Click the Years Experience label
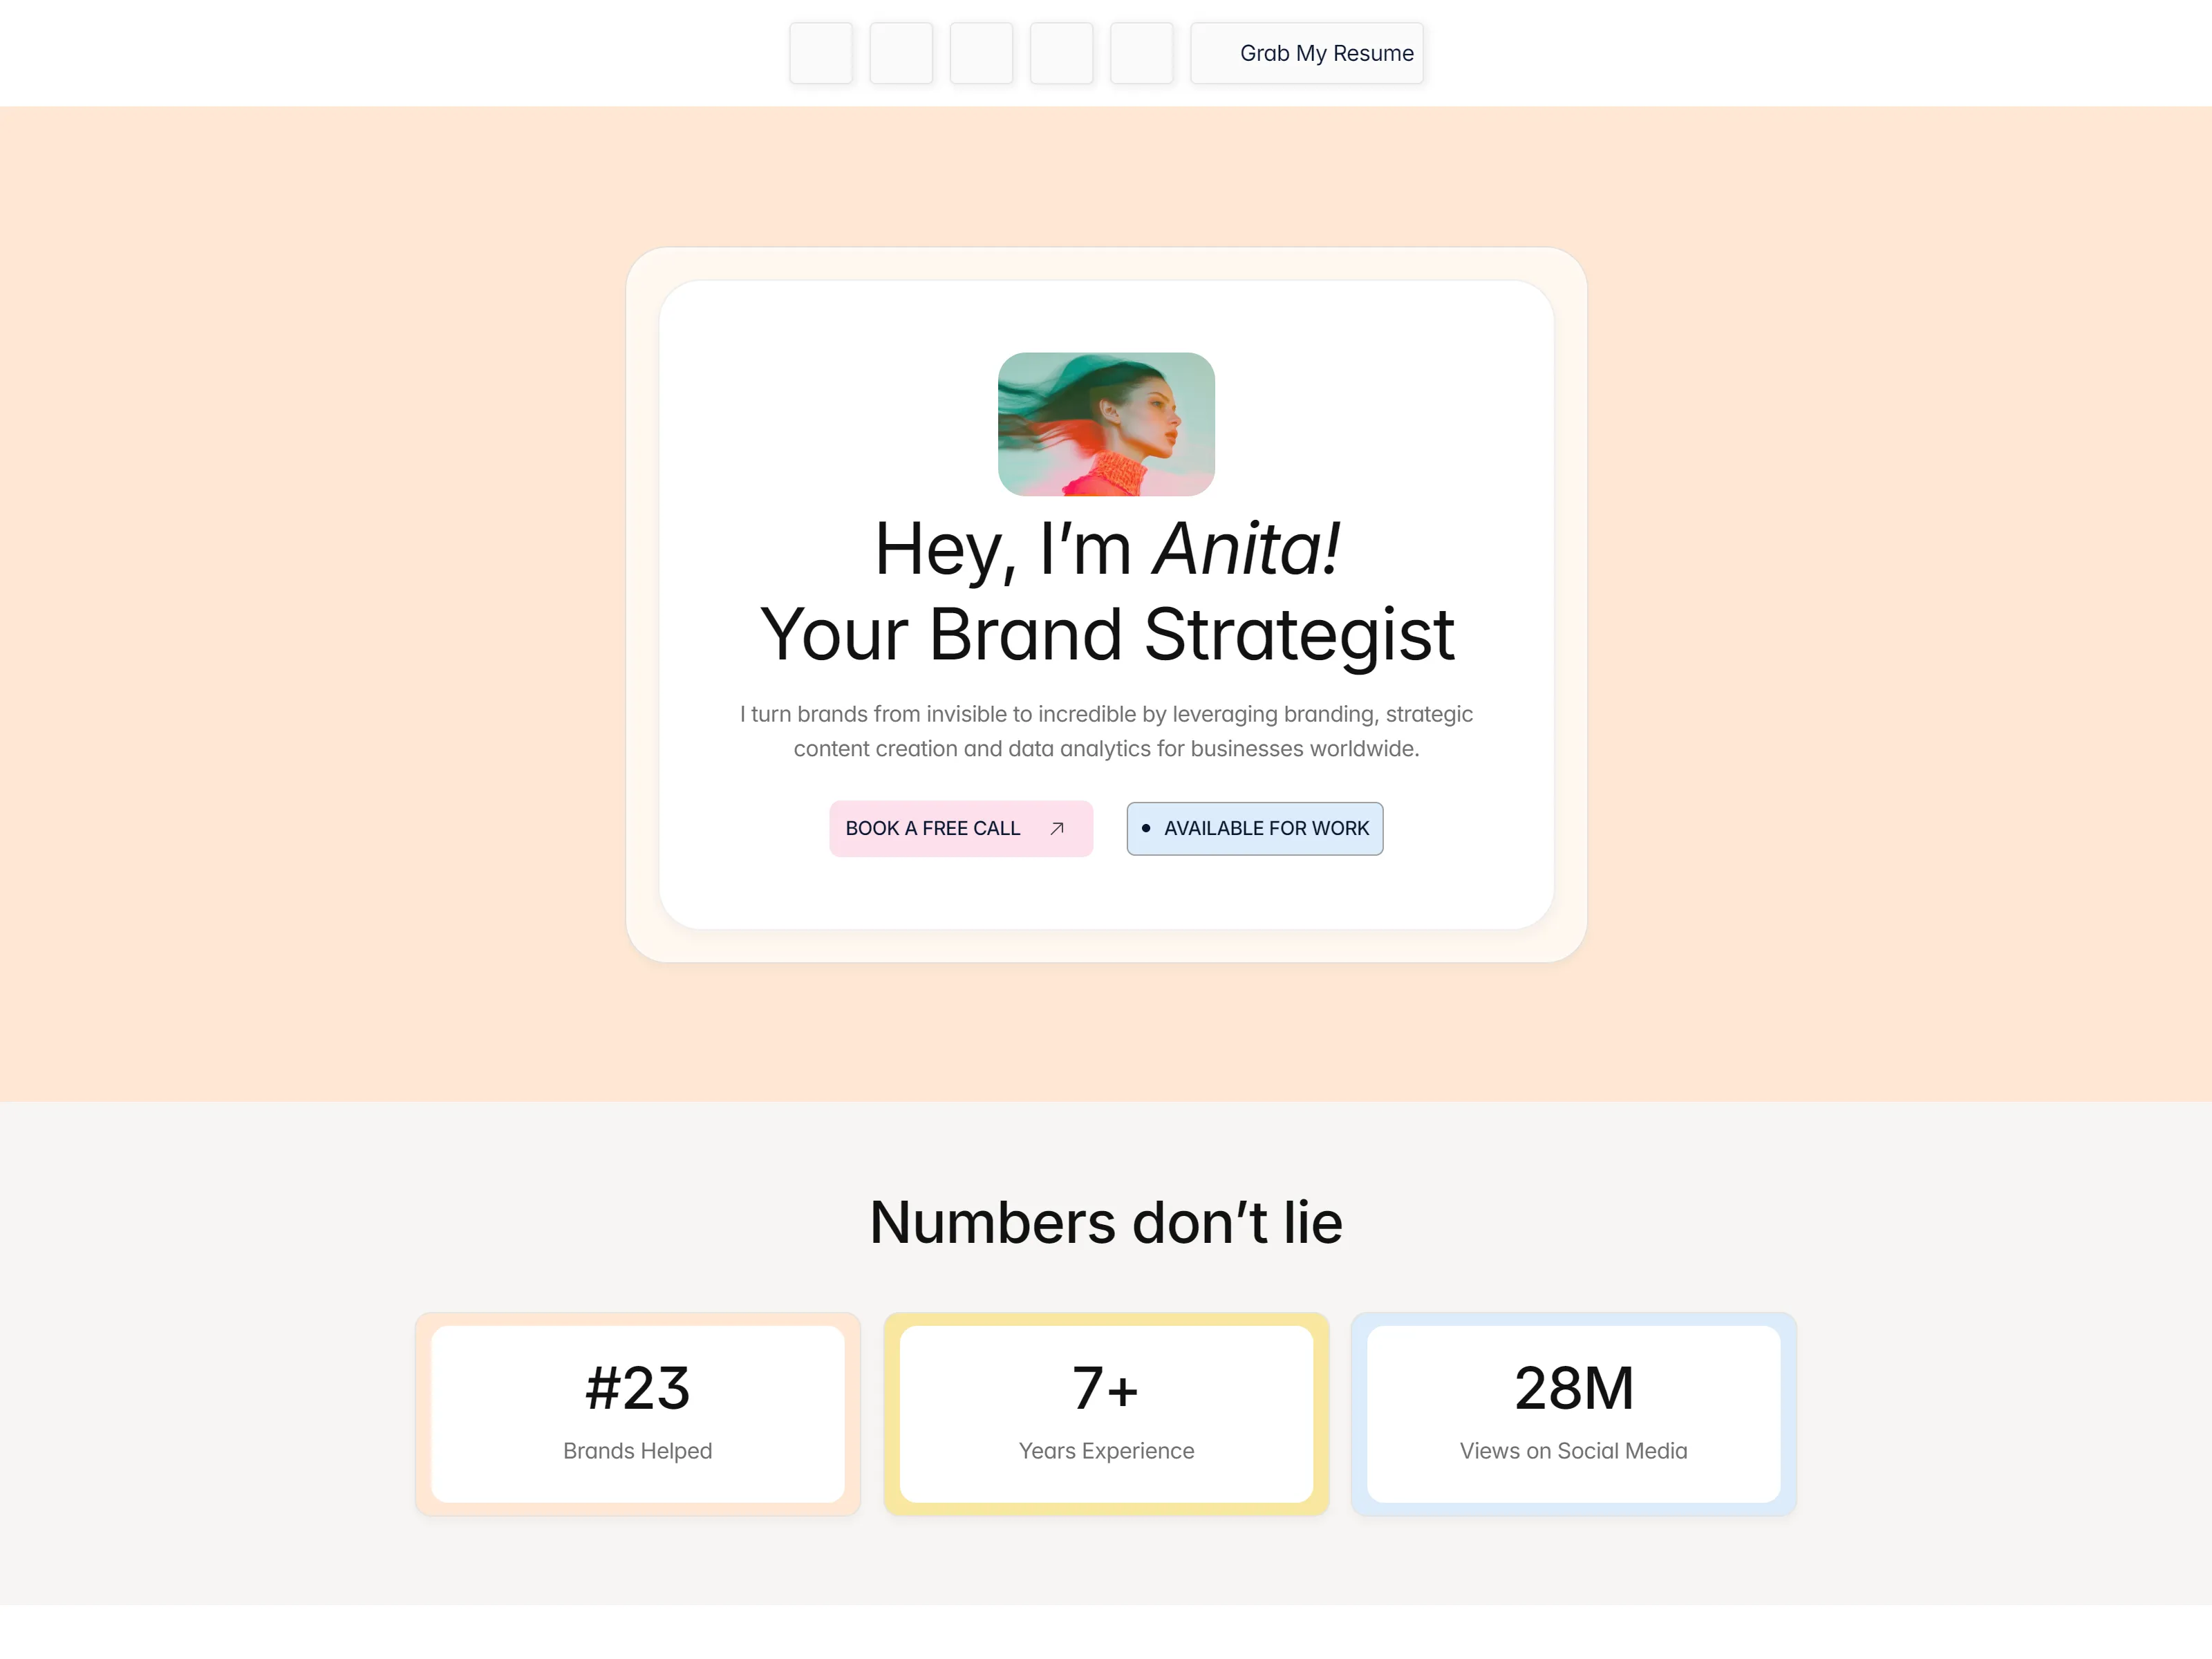 coord(1106,1451)
